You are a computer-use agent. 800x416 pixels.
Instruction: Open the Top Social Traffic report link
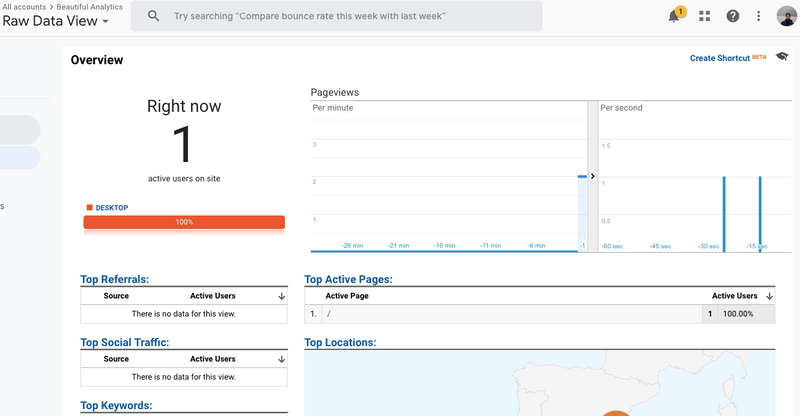coord(124,342)
